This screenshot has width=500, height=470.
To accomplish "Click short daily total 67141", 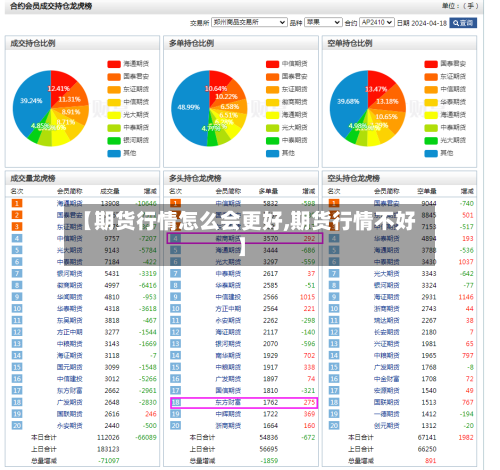I will click(x=427, y=437).
